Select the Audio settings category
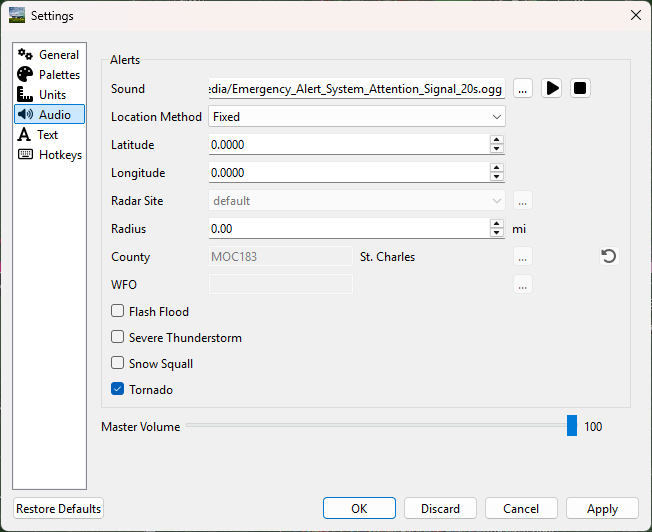 [x=49, y=114]
